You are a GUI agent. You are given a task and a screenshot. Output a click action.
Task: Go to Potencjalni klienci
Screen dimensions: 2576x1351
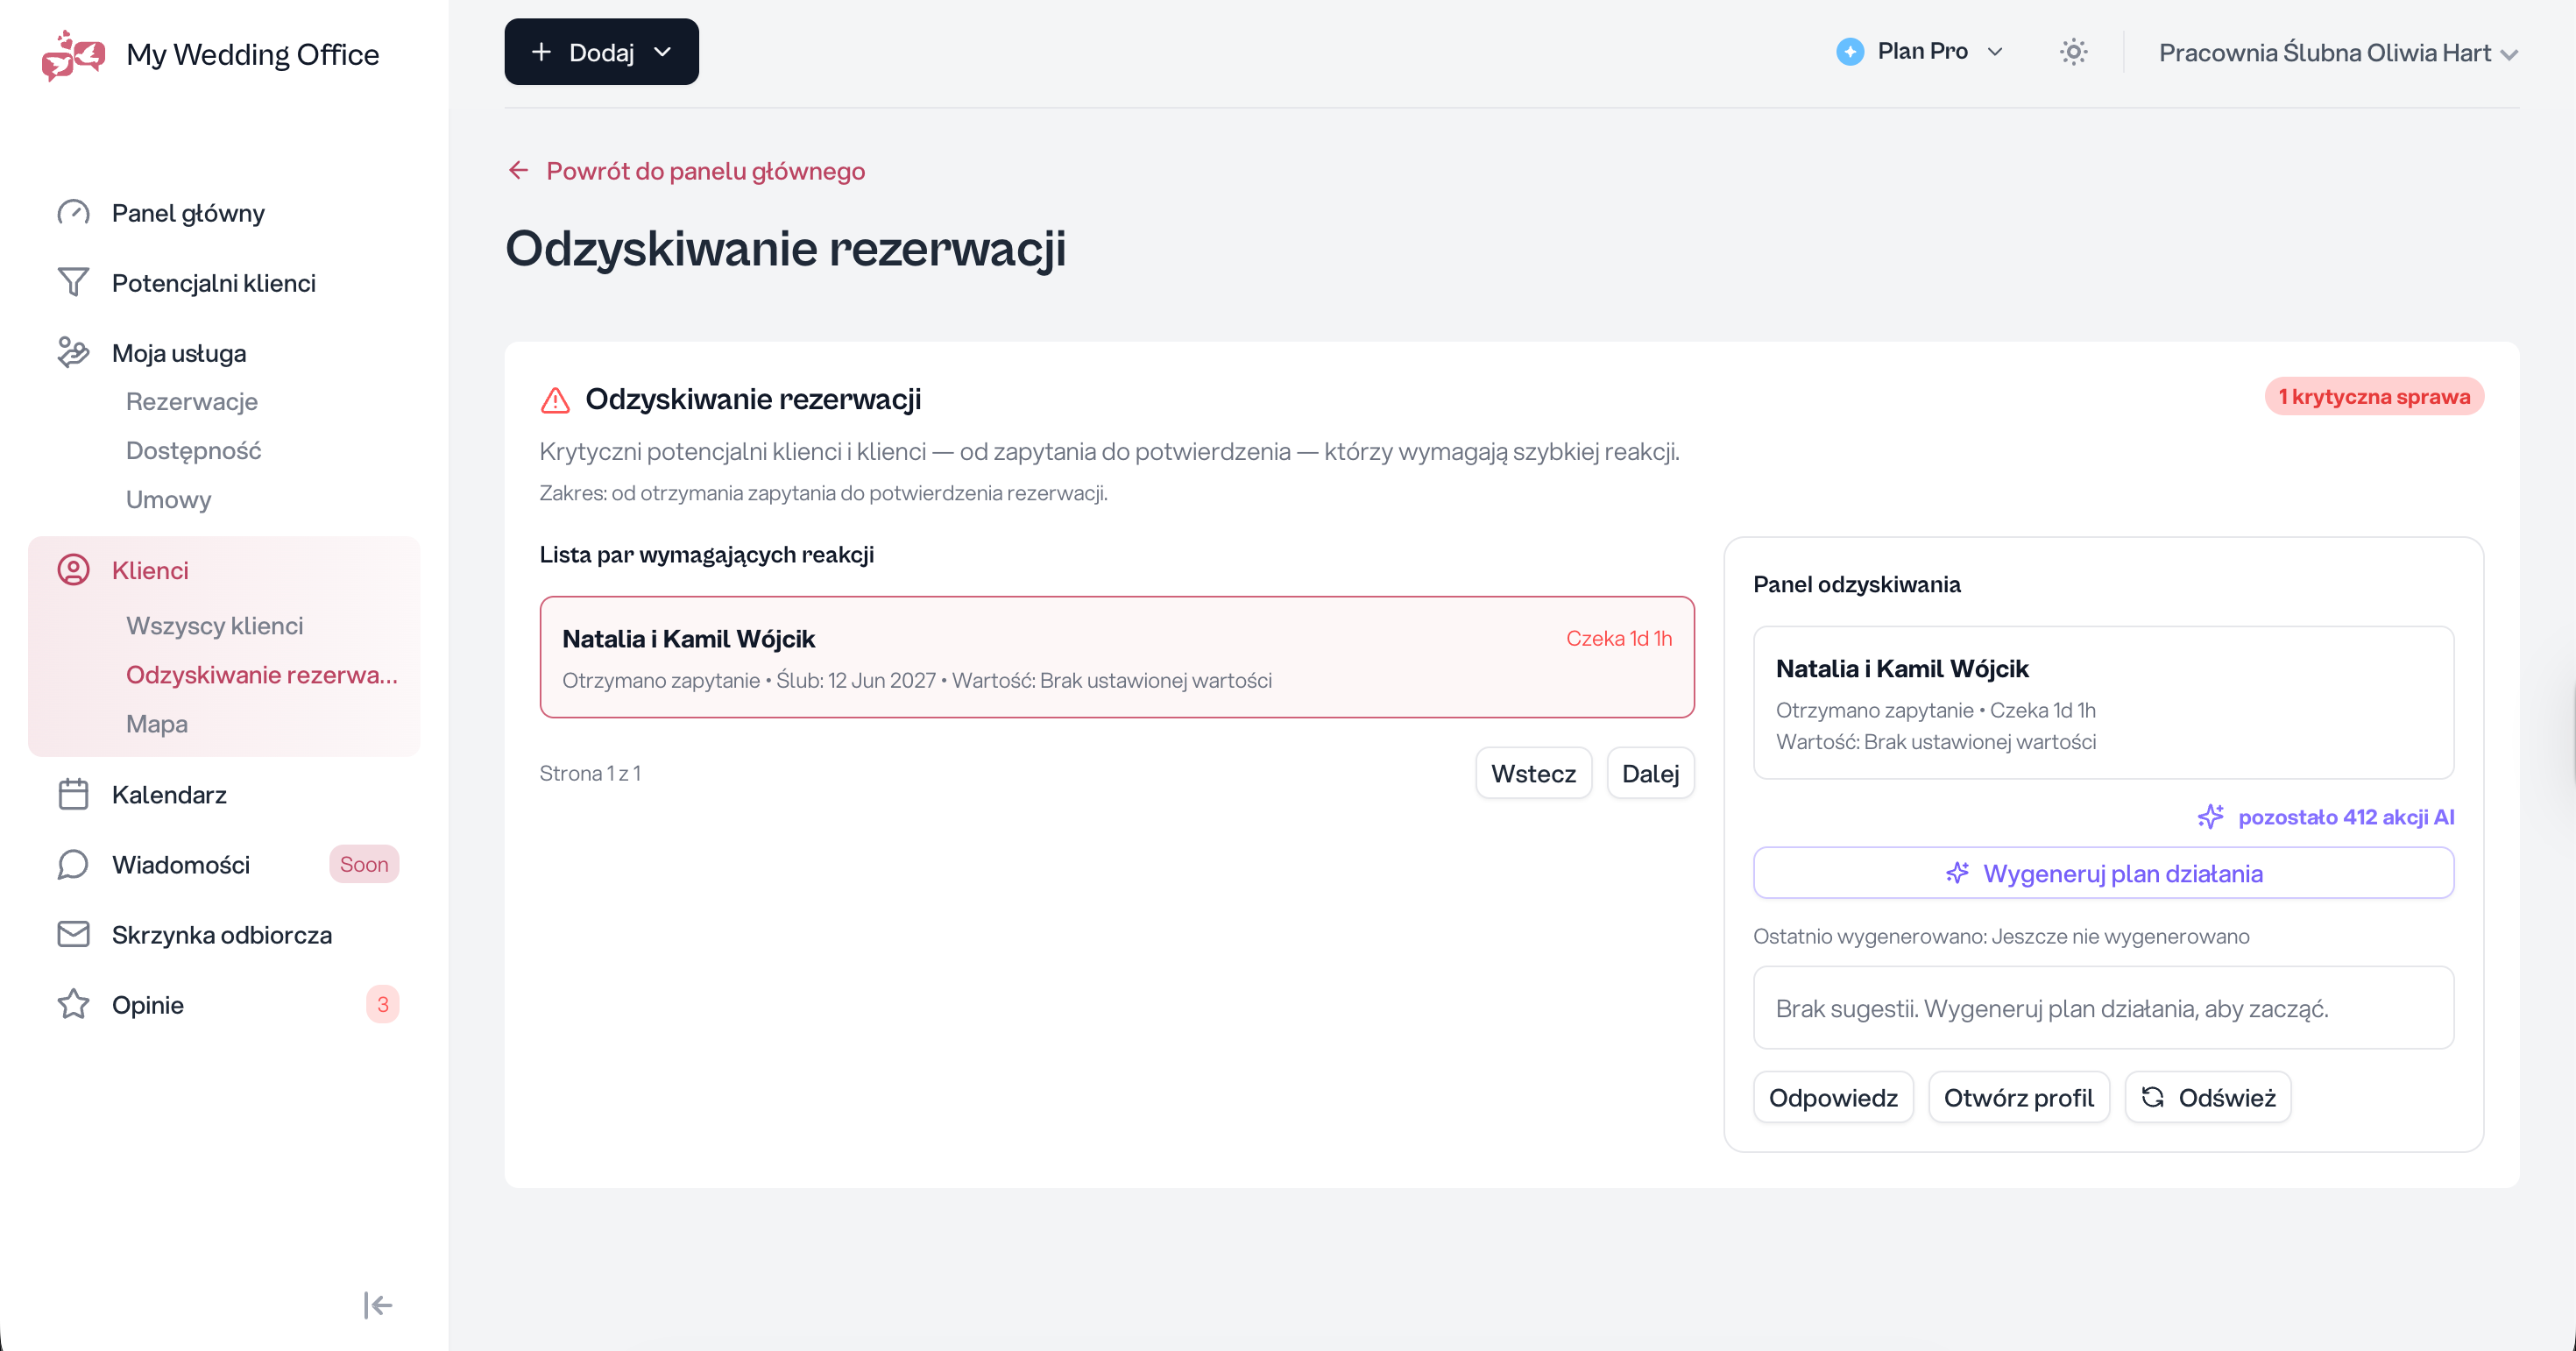click(214, 283)
